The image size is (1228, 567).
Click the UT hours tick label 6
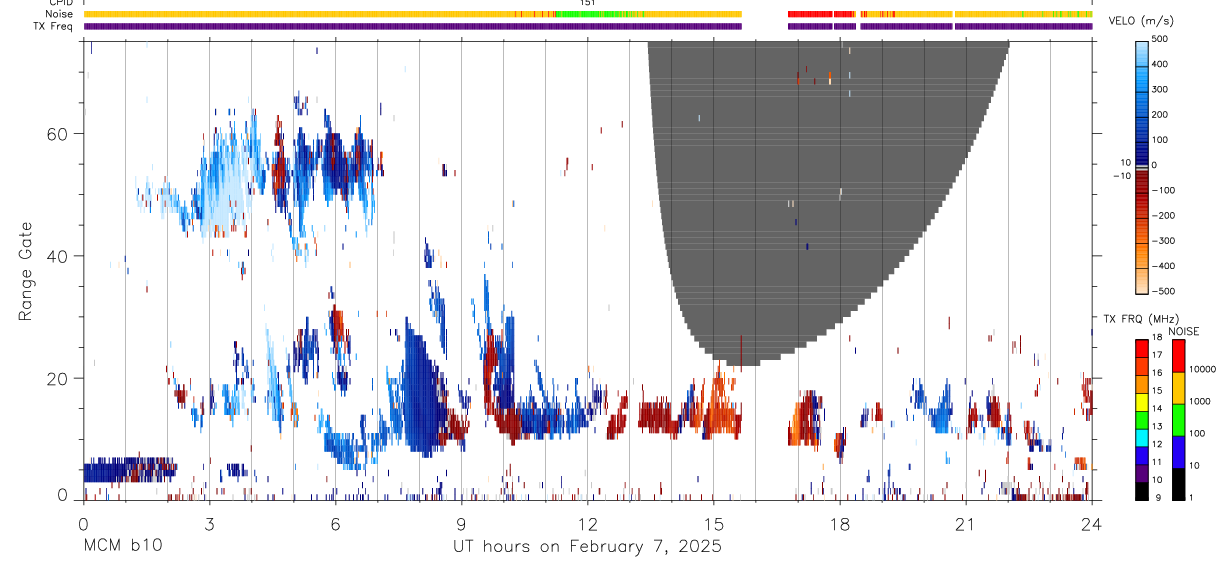click(335, 523)
